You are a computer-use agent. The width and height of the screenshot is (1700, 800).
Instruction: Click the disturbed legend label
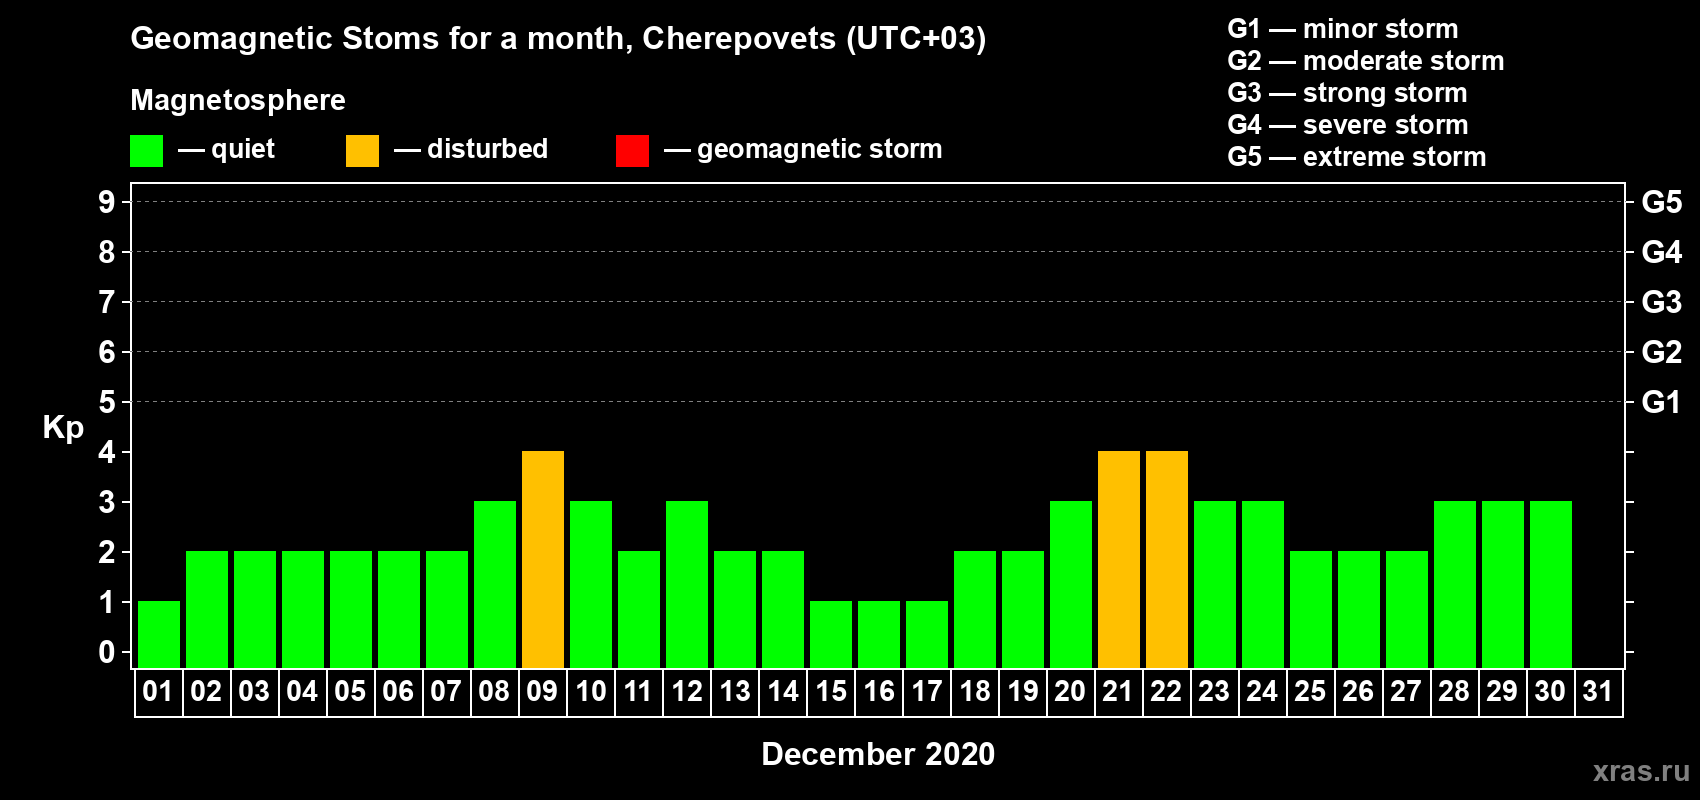tap(487, 149)
